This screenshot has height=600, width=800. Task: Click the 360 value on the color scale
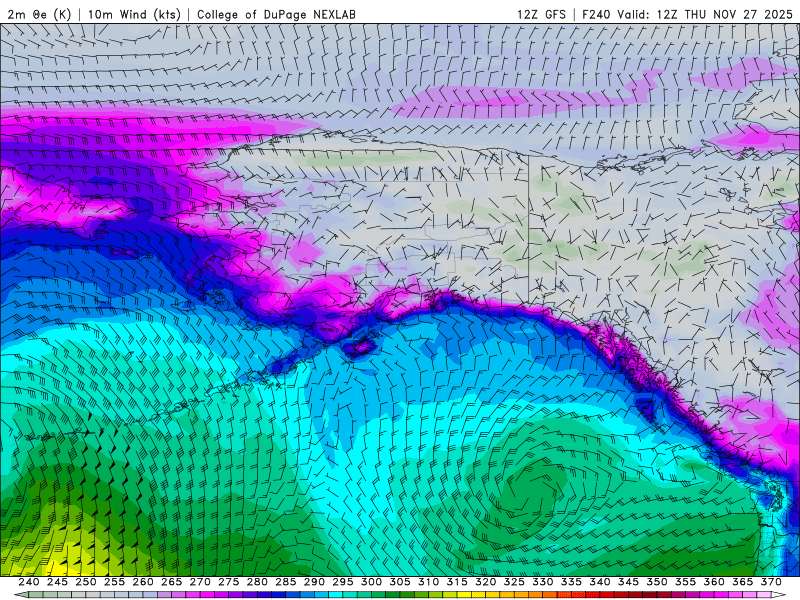(714, 582)
